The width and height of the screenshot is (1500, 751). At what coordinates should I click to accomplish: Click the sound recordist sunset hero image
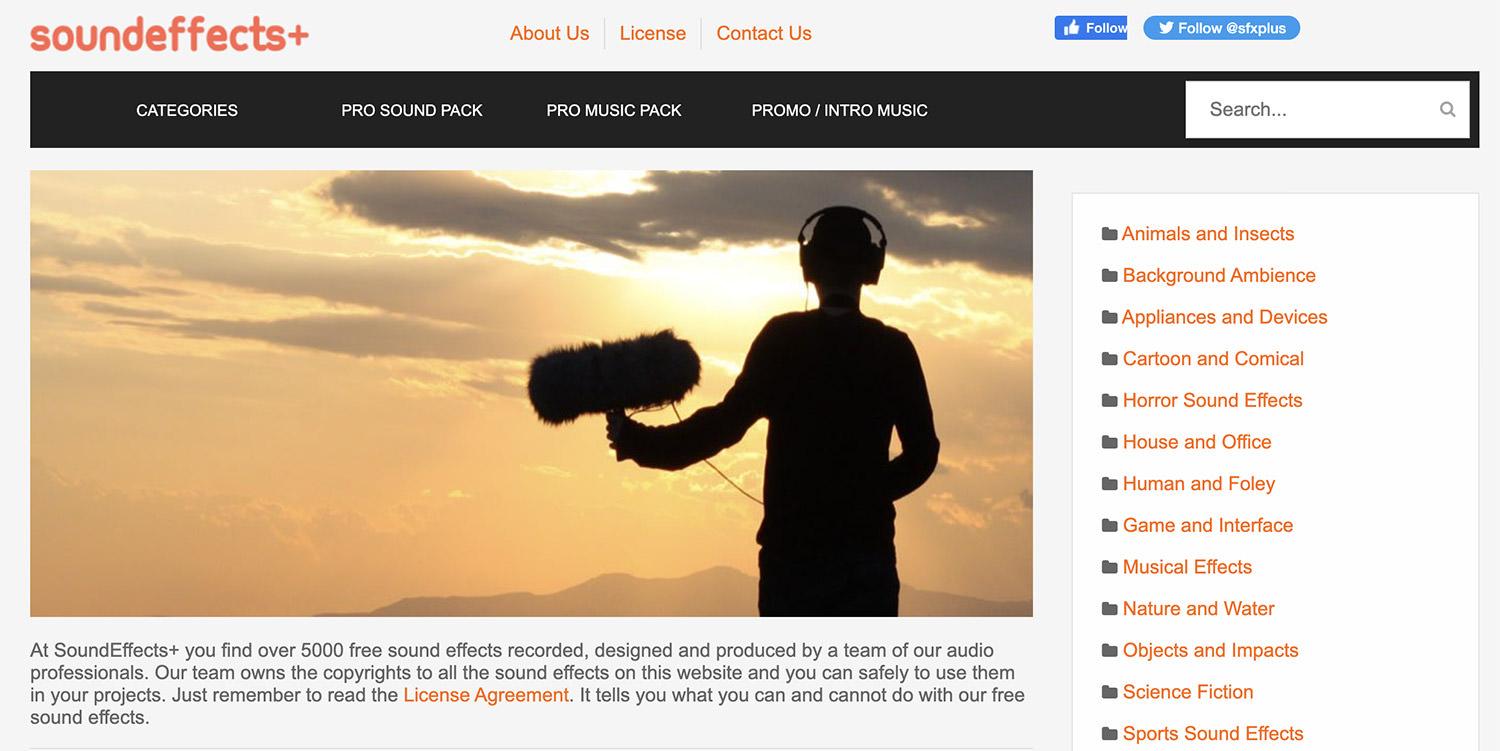531,393
